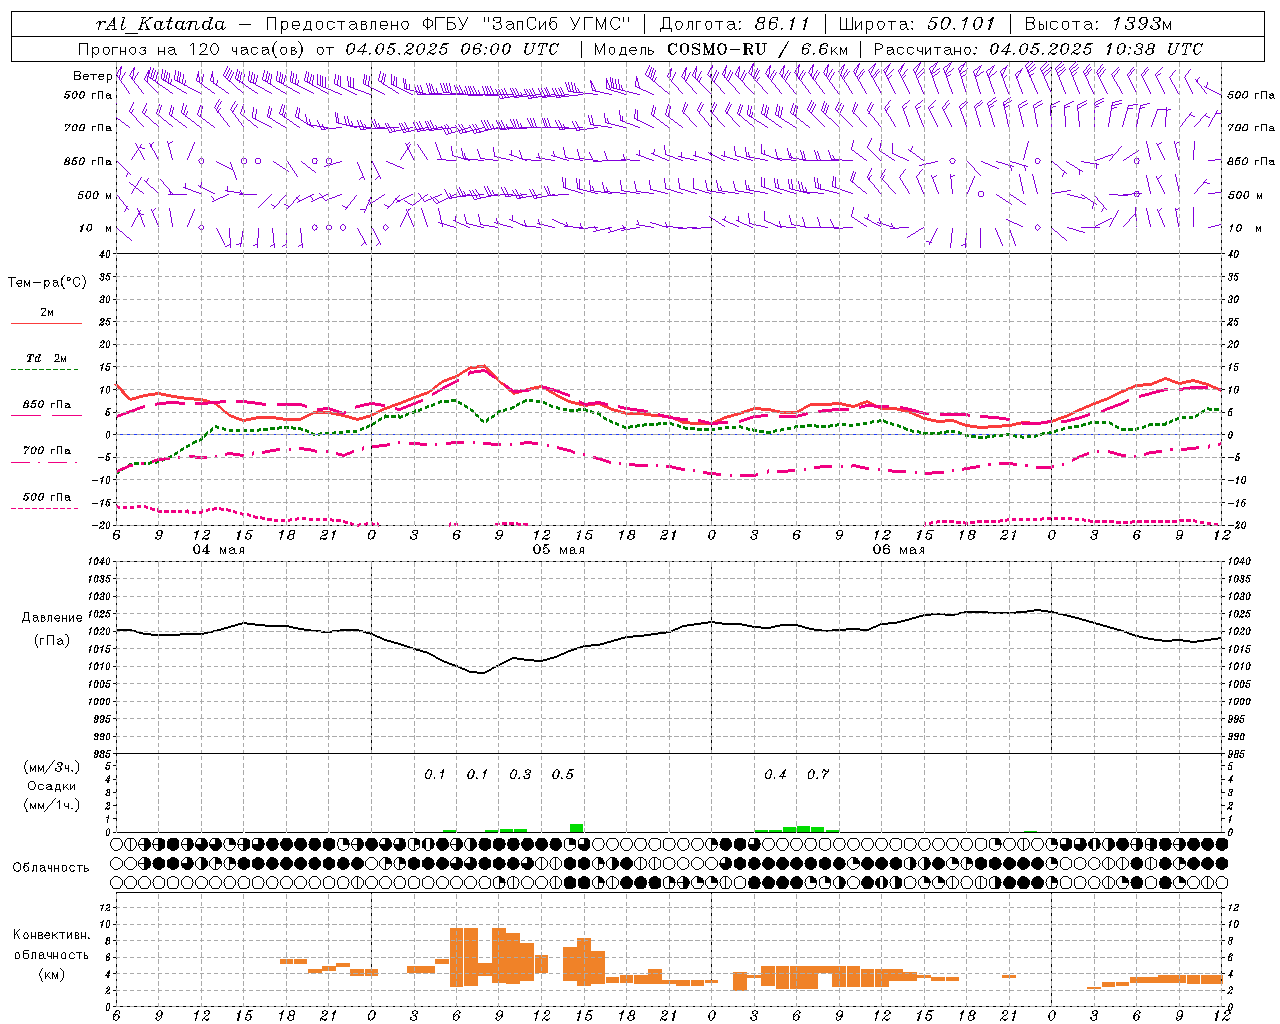Click the 700 гПа temperature legend entry
The image size is (1280, 1024).
[x=47, y=450]
